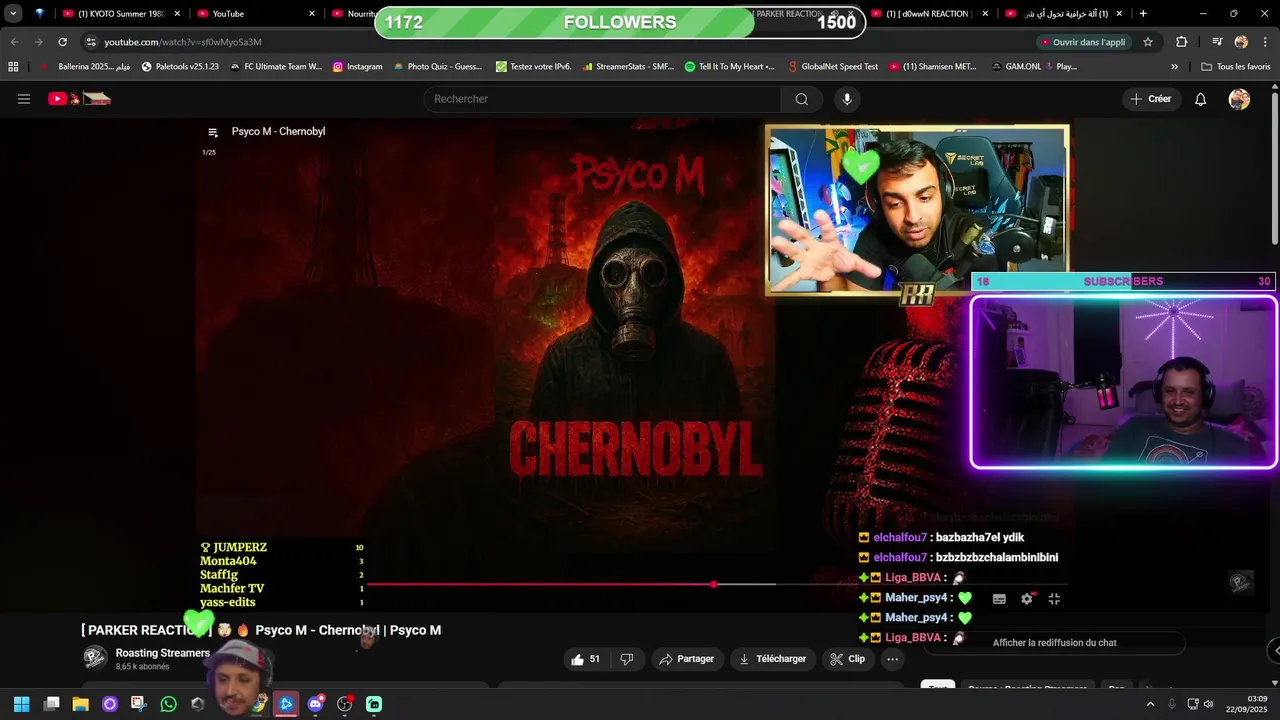The width and height of the screenshot is (1280, 720).
Task: Switch to the KYOTO Summer tab
Action: tap(121, 14)
